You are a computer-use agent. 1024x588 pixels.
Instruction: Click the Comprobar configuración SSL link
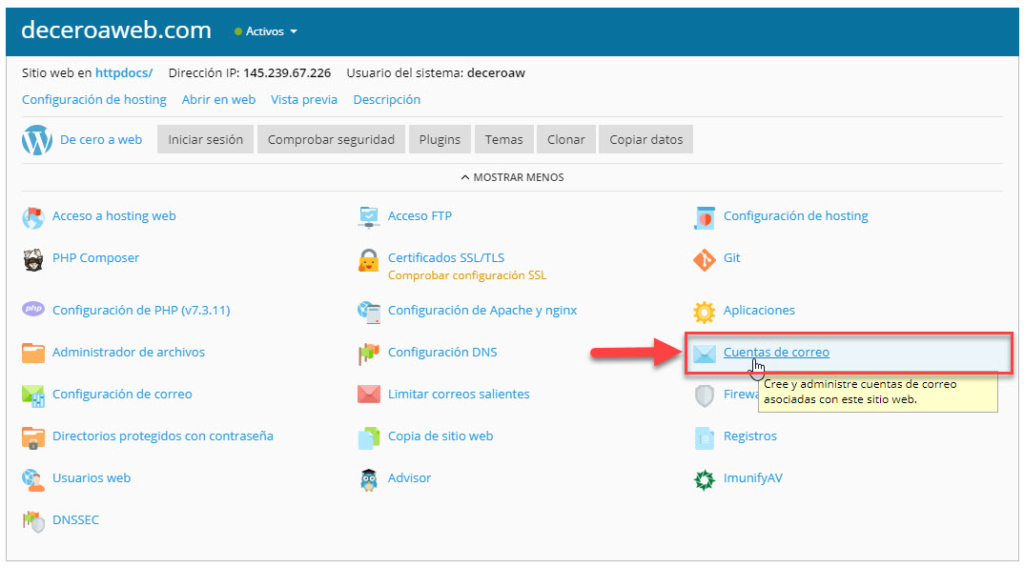(x=467, y=275)
